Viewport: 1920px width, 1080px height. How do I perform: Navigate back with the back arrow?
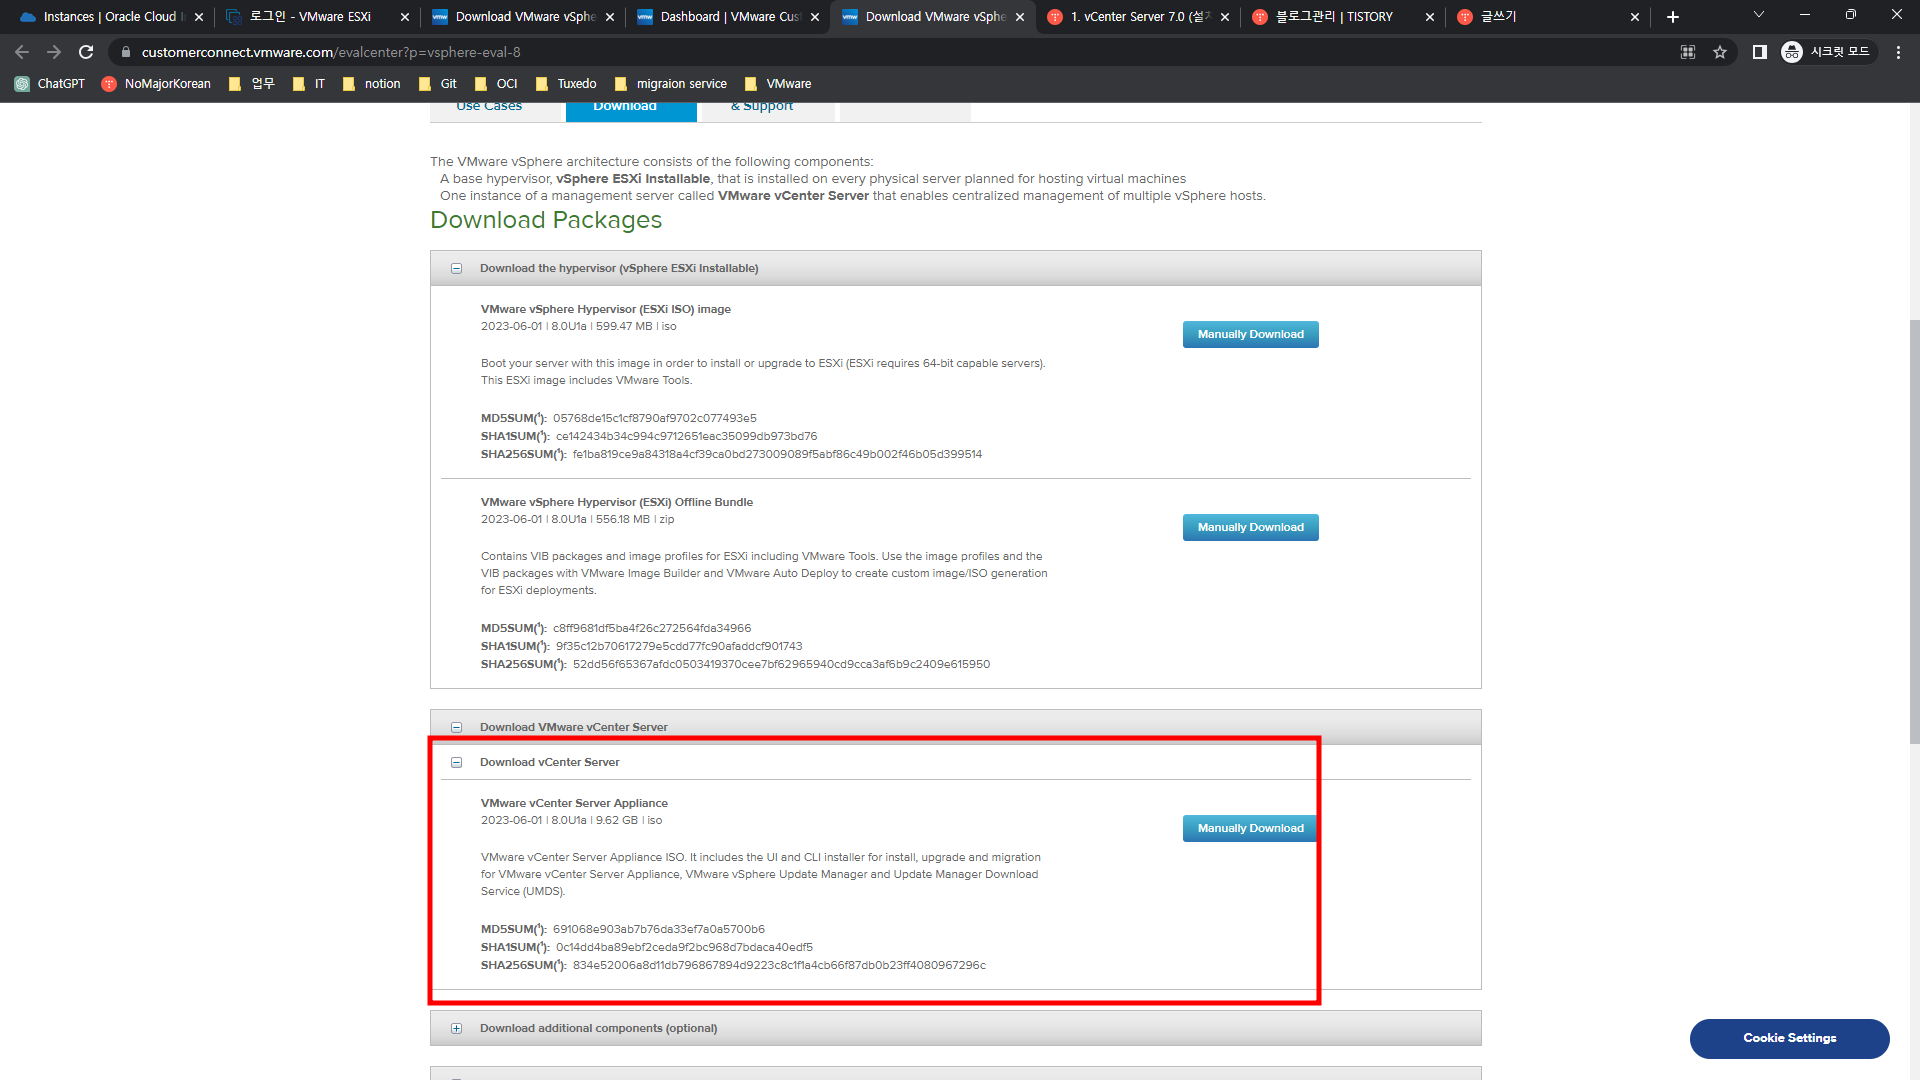[x=22, y=52]
